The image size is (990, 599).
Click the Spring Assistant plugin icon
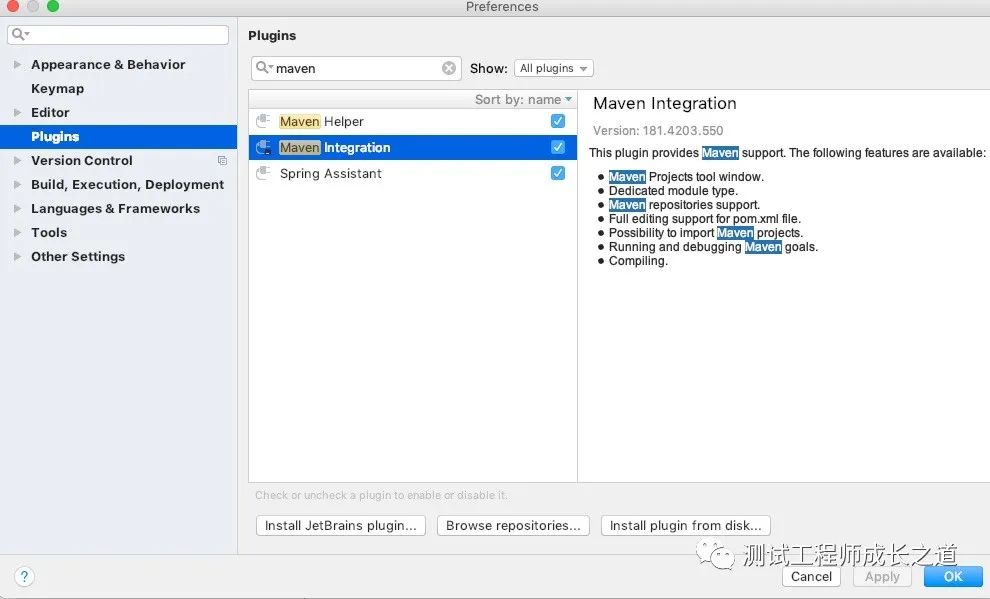[263, 174]
